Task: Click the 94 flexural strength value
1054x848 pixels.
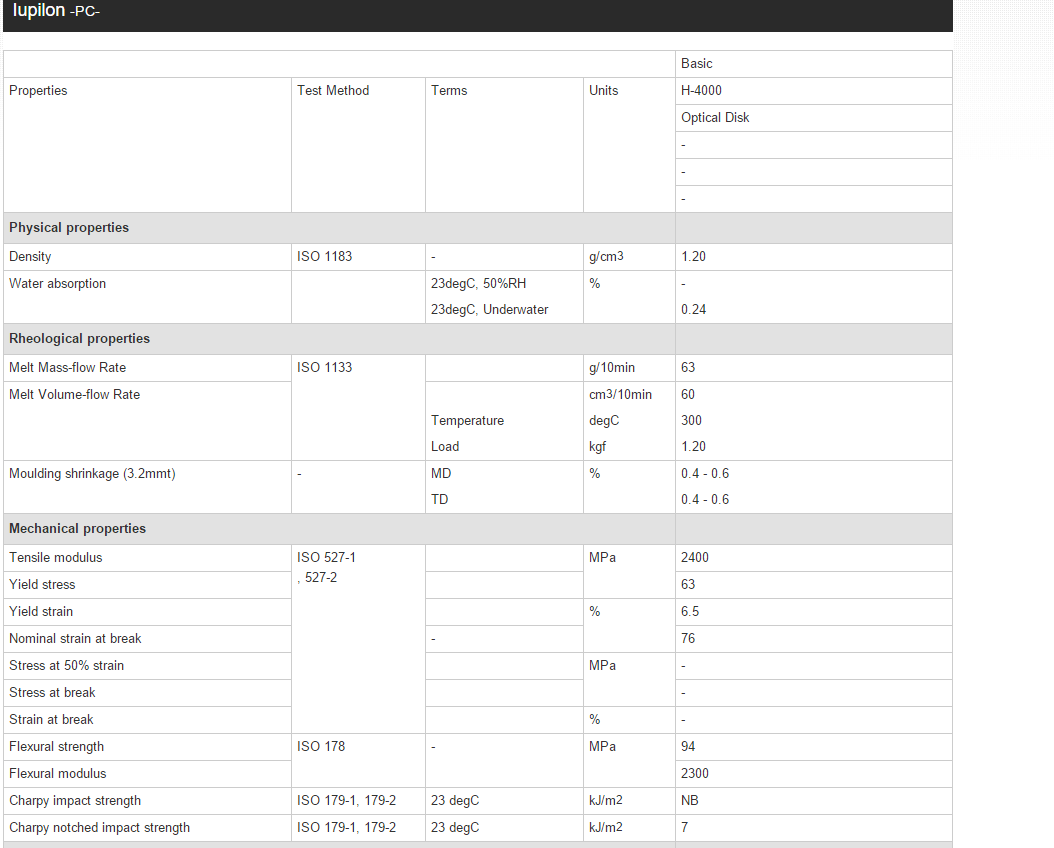Action: (x=688, y=747)
